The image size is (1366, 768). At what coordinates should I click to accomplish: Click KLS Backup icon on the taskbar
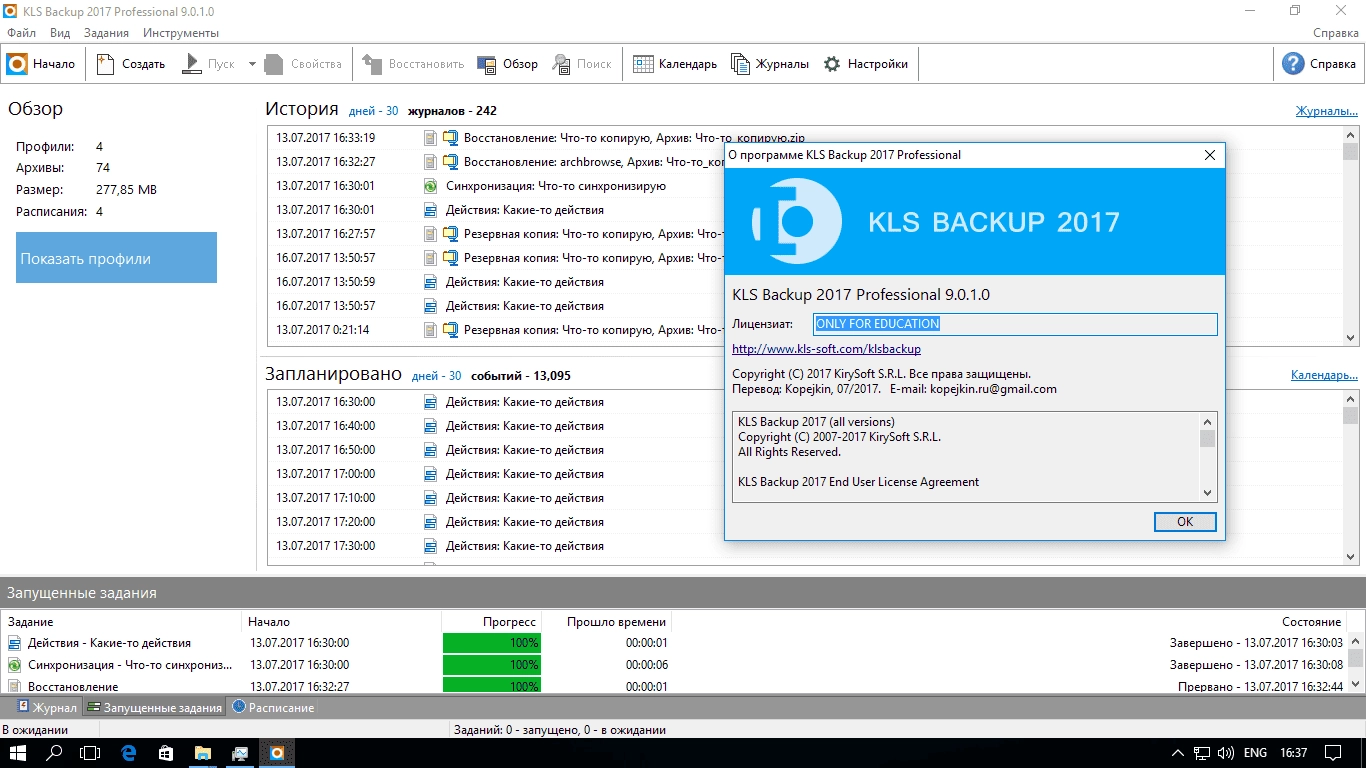(277, 753)
